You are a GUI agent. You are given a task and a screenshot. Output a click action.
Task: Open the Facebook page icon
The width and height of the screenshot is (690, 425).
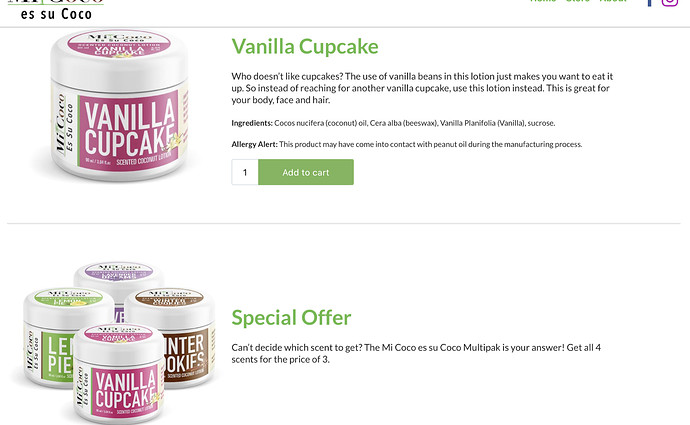click(x=650, y=3)
